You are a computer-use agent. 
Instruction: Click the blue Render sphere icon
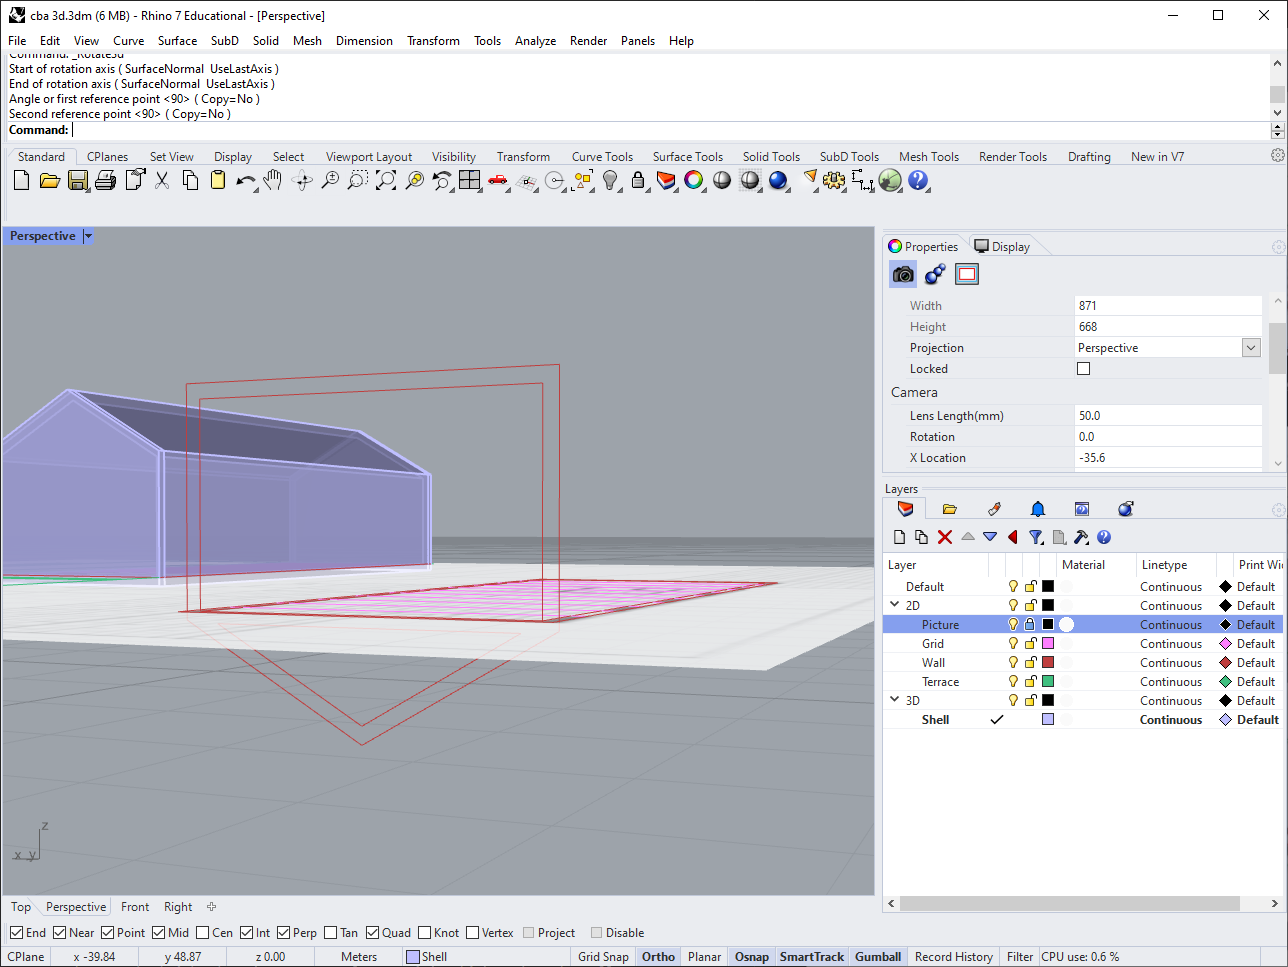click(x=778, y=181)
